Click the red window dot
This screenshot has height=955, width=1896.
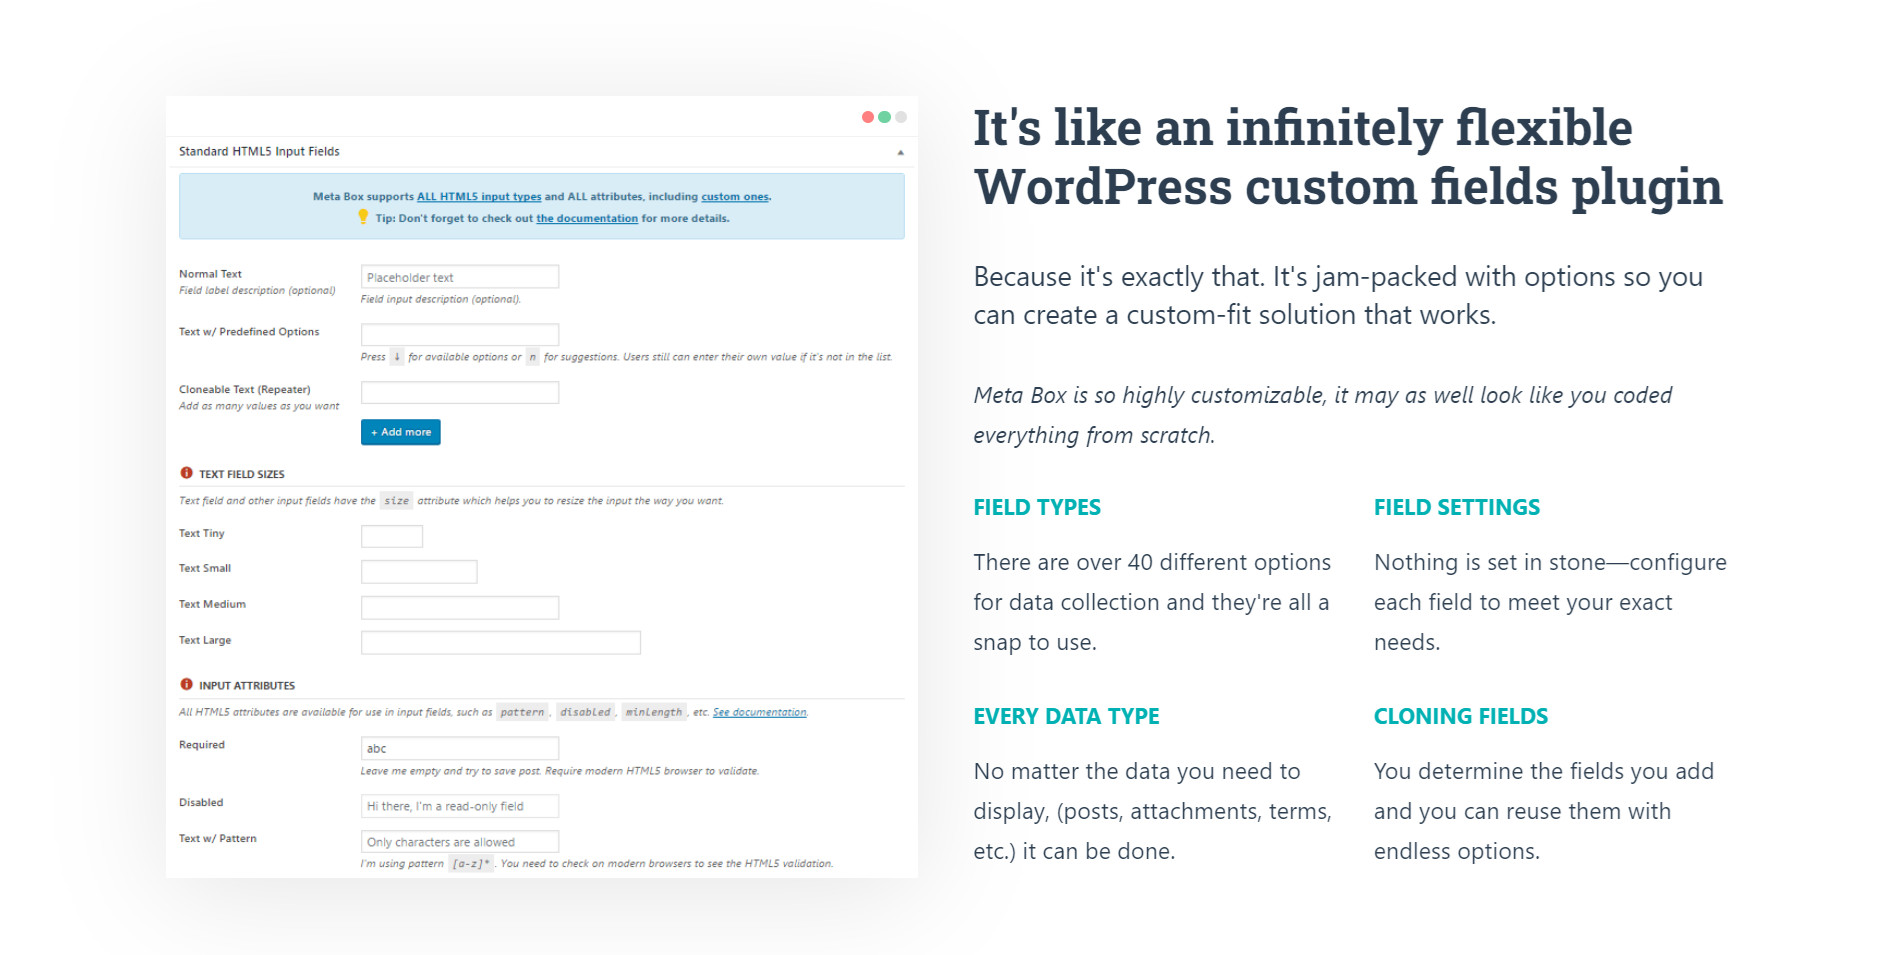click(868, 117)
